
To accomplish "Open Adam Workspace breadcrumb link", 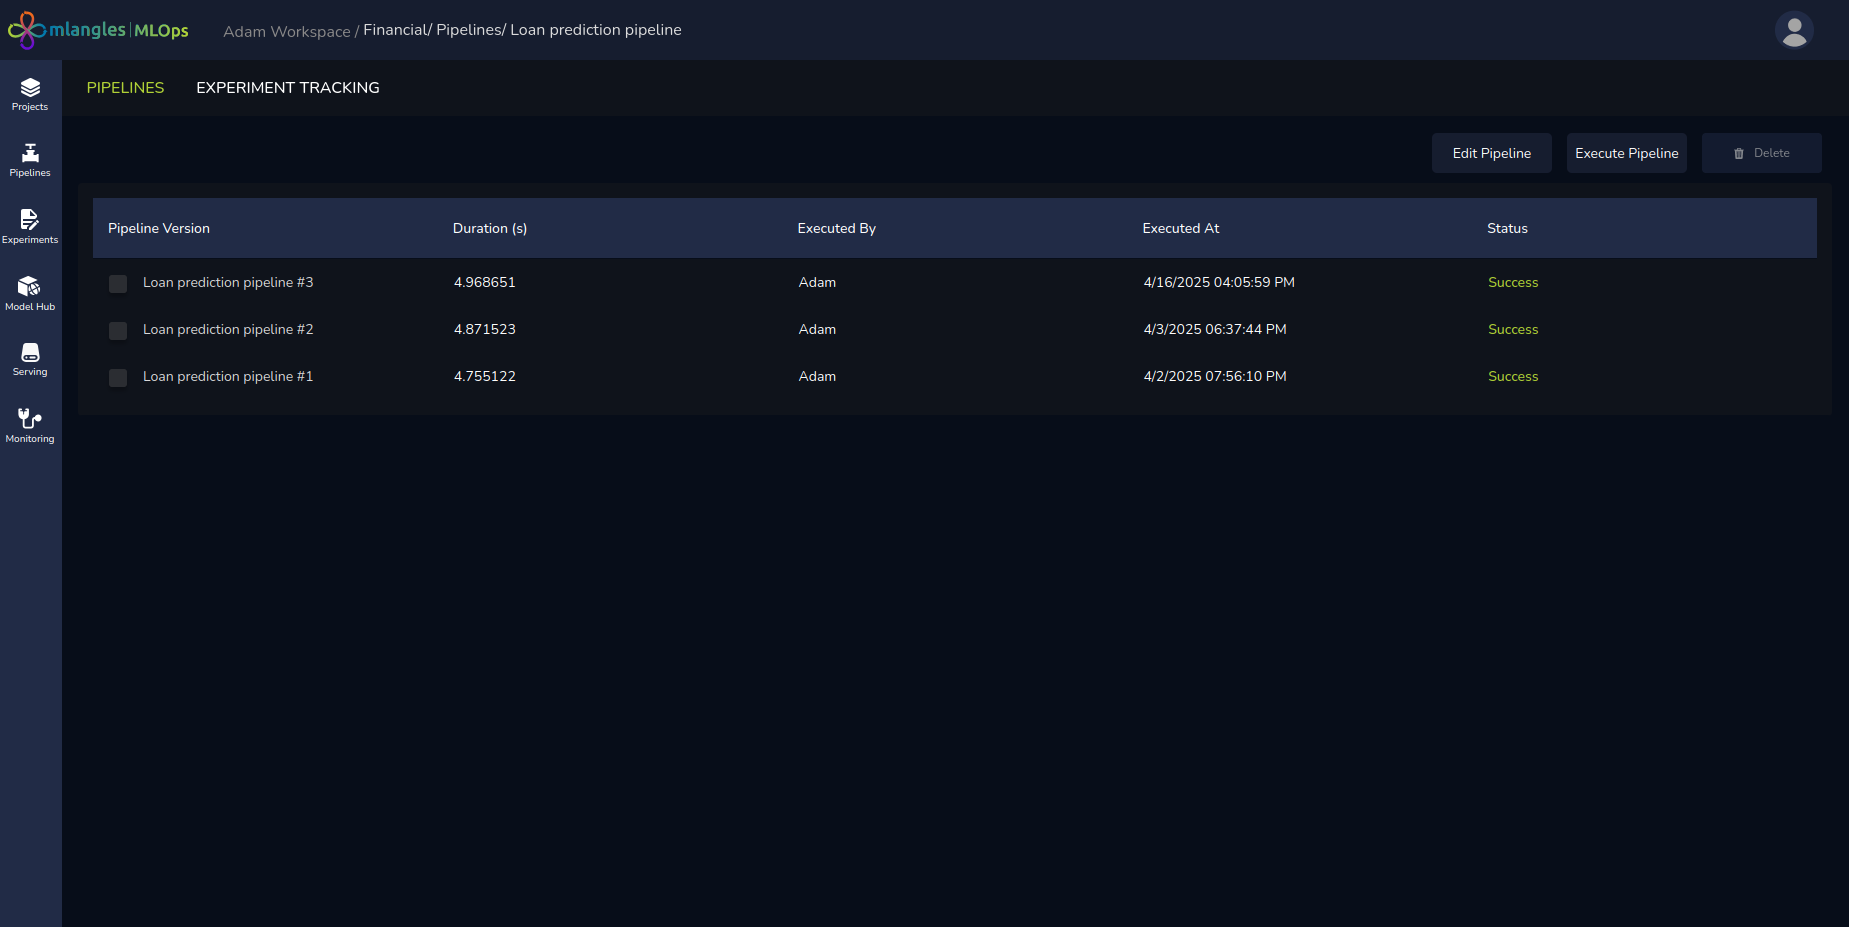I will click(x=286, y=31).
